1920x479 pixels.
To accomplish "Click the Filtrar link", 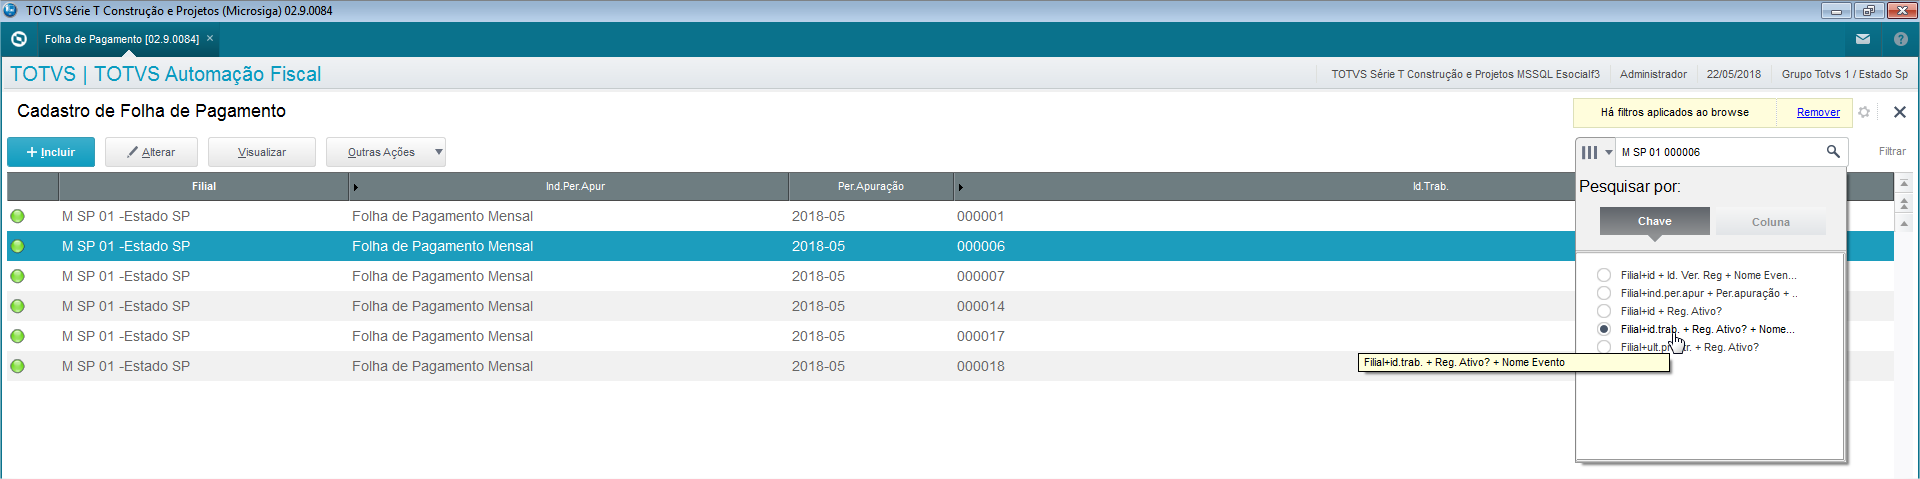I will (x=1891, y=151).
